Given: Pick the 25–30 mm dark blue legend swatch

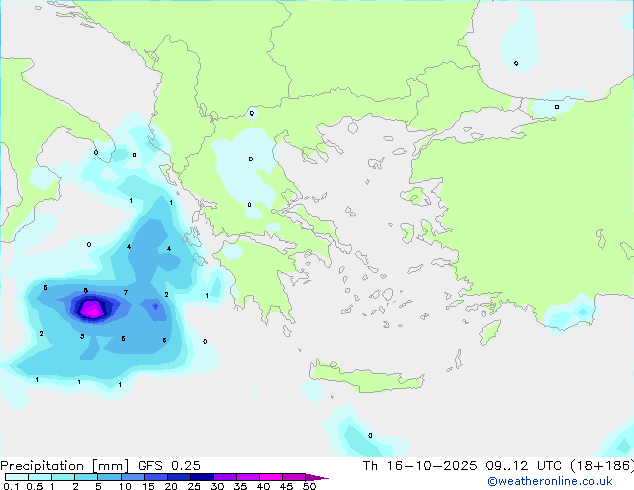Looking at the screenshot, I should click(202, 477).
